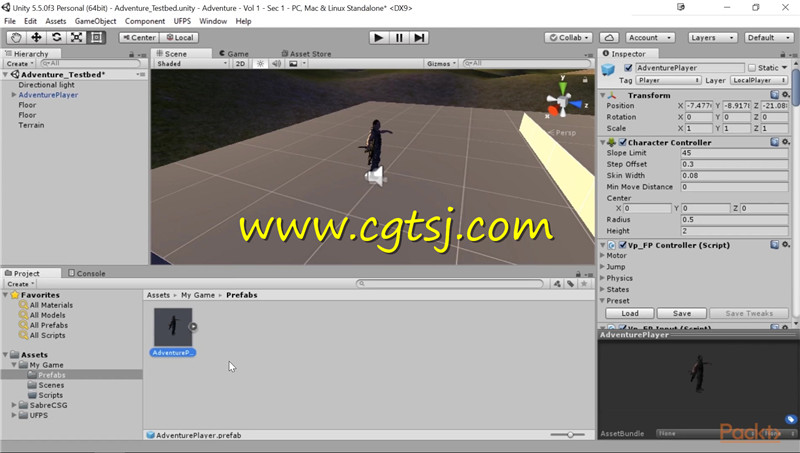Open the Component menu
The width and height of the screenshot is (800, 453).
(145, 21)
